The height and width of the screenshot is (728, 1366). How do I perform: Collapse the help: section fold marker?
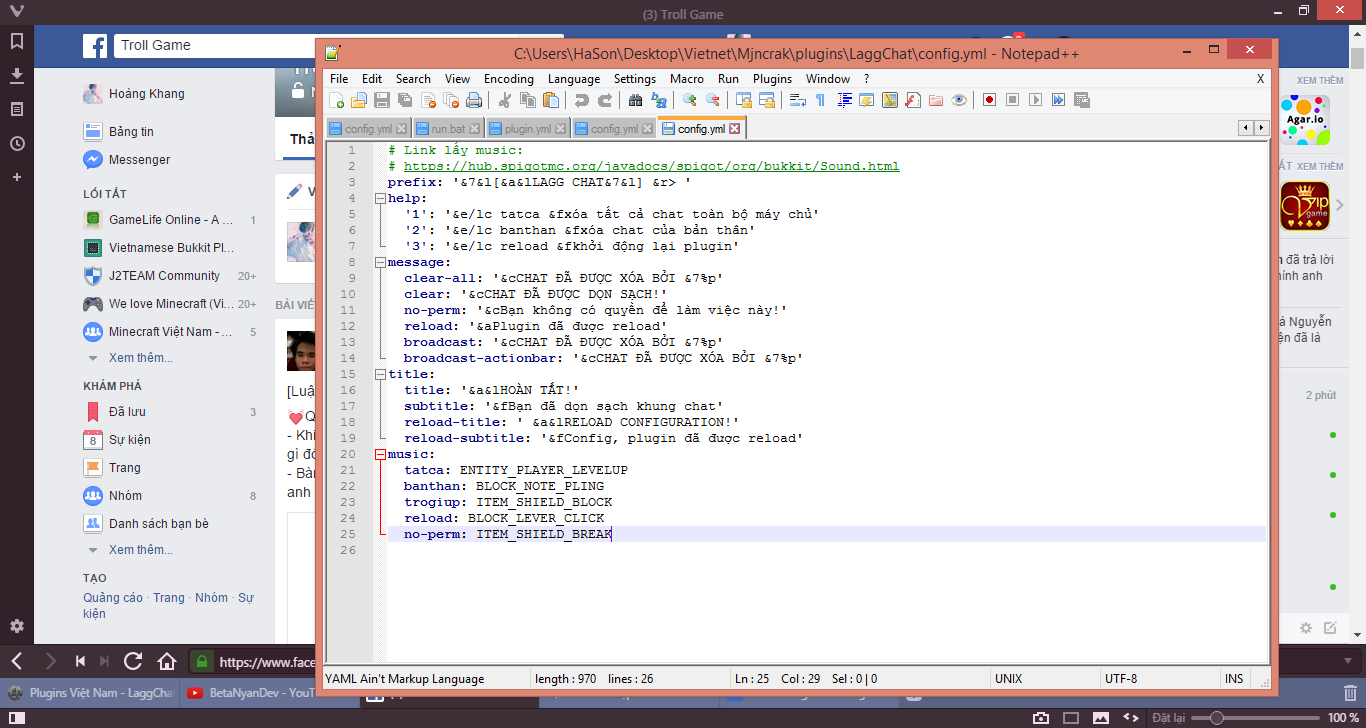point(380,199)
